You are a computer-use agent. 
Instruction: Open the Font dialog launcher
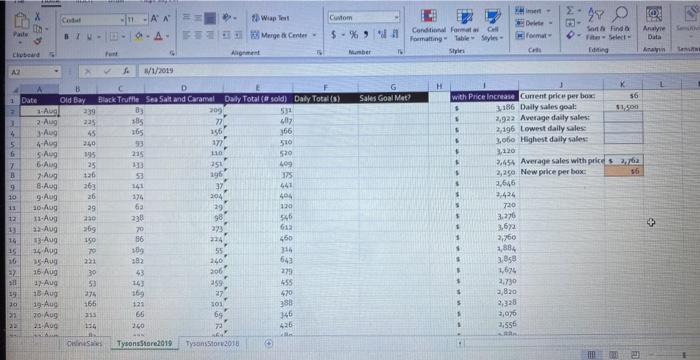coord(172,53)
